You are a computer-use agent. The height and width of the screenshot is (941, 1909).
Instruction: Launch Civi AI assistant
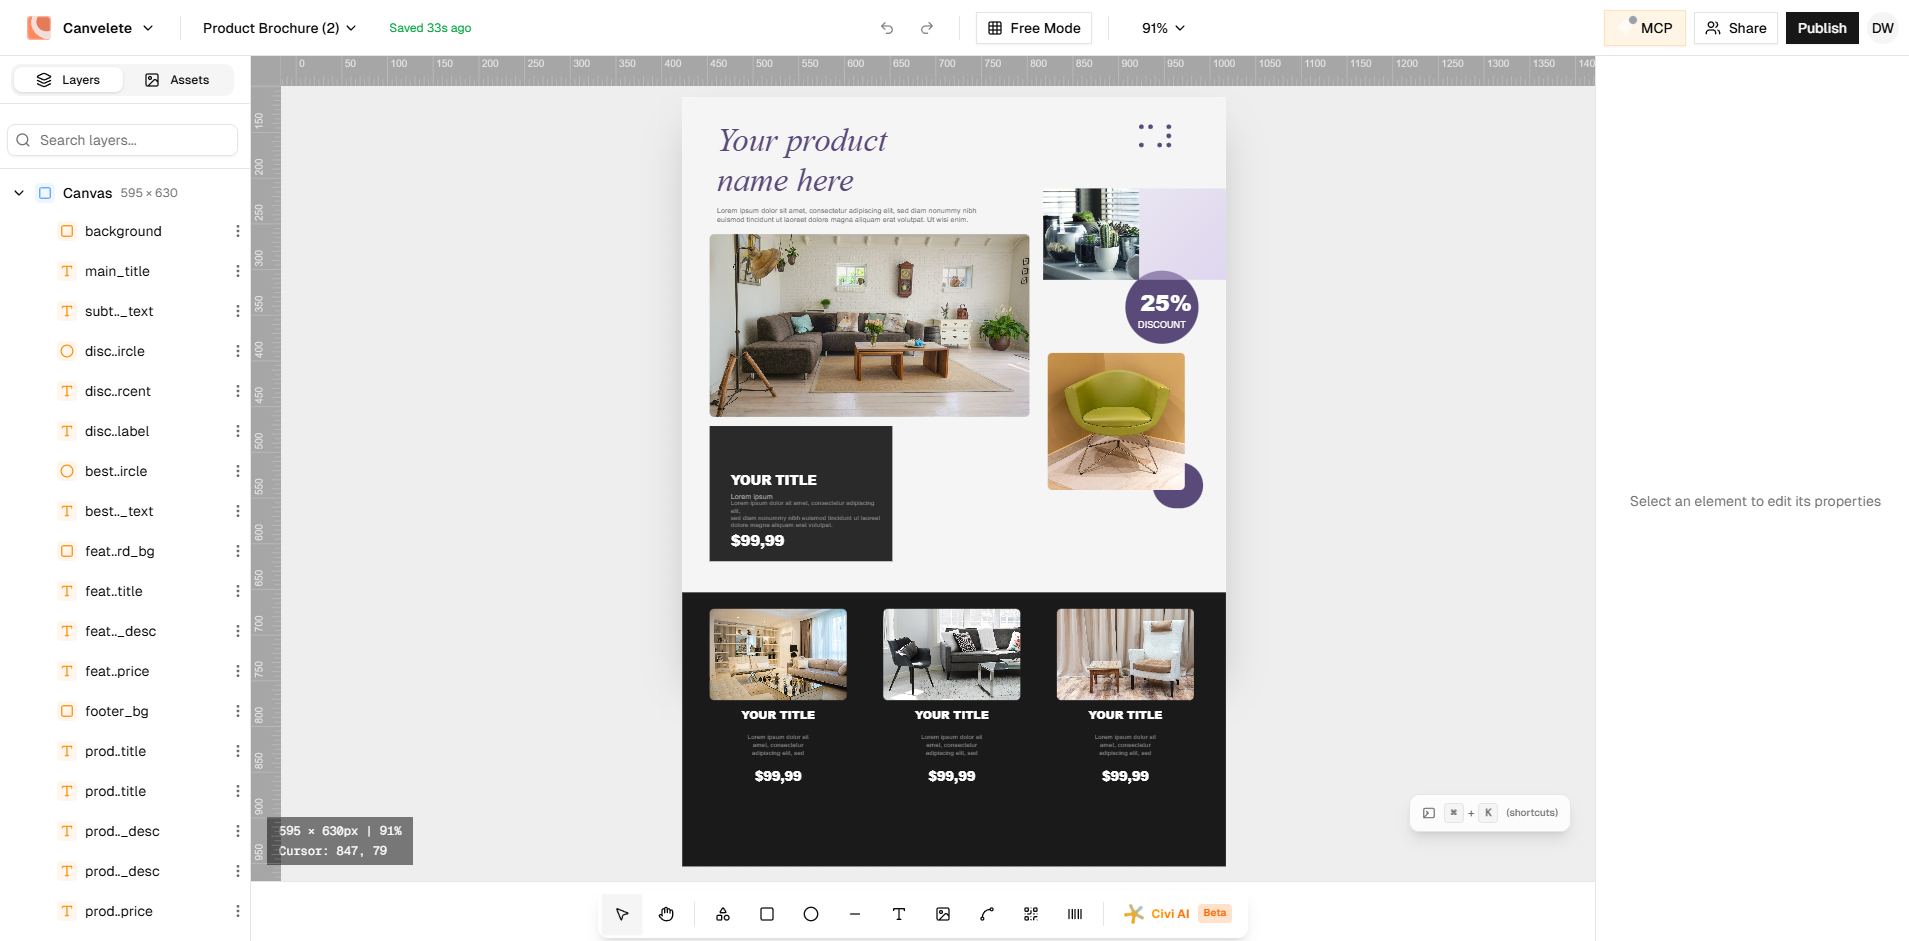point(1169,913)
